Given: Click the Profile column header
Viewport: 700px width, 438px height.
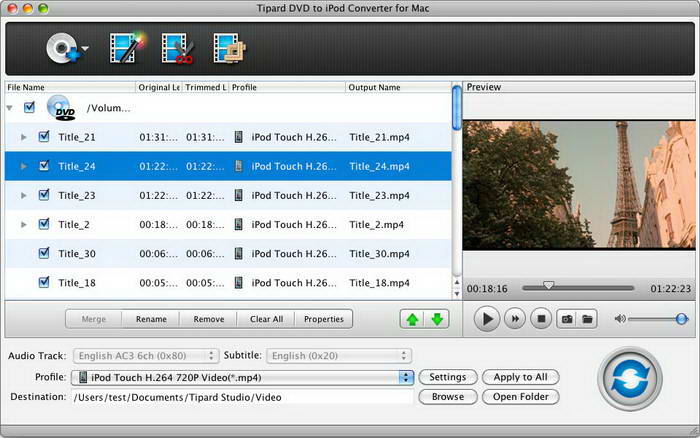Looking at the screenshot, I should [x=287, y=87].
